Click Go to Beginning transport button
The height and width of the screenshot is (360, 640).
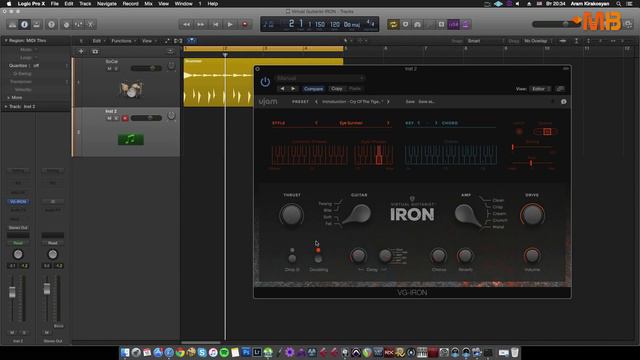click(216, 24)
